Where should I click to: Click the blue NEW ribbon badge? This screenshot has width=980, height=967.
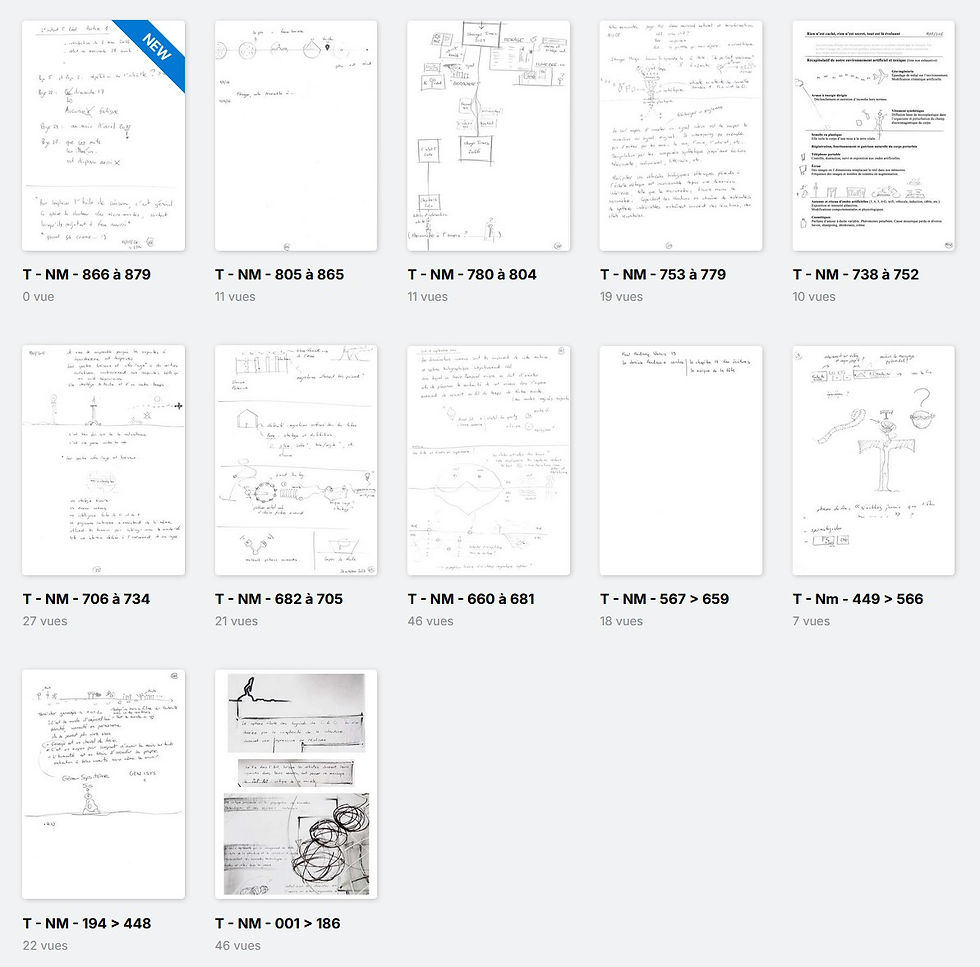tap(154, 49)
